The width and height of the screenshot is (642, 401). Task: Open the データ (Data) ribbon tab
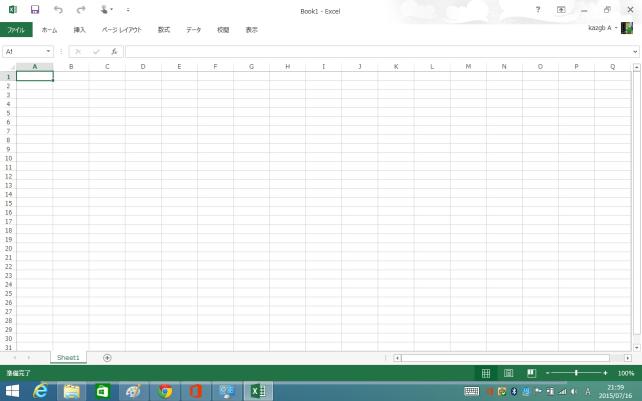click(x=193, y=30)
